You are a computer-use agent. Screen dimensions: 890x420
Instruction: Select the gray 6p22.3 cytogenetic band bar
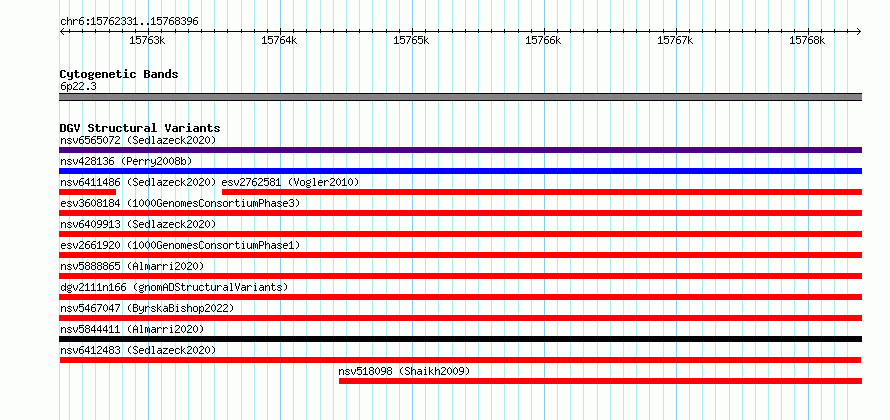(460, 97)
